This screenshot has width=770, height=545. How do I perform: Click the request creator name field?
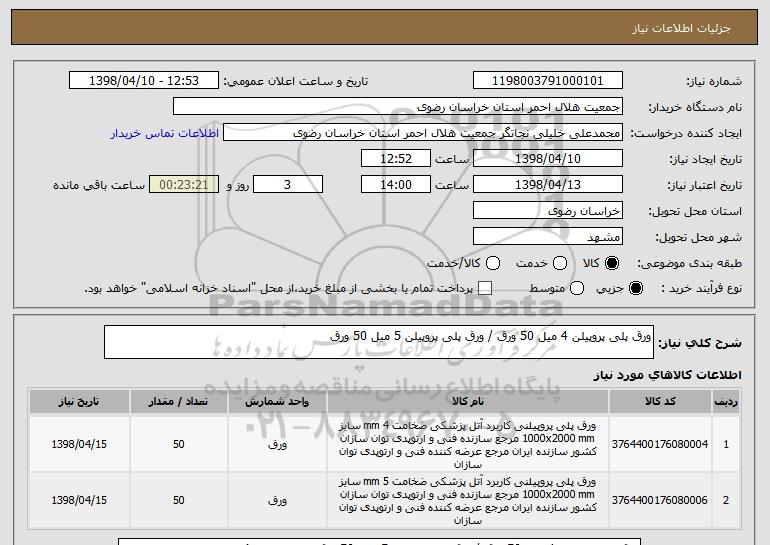point(423,133)
